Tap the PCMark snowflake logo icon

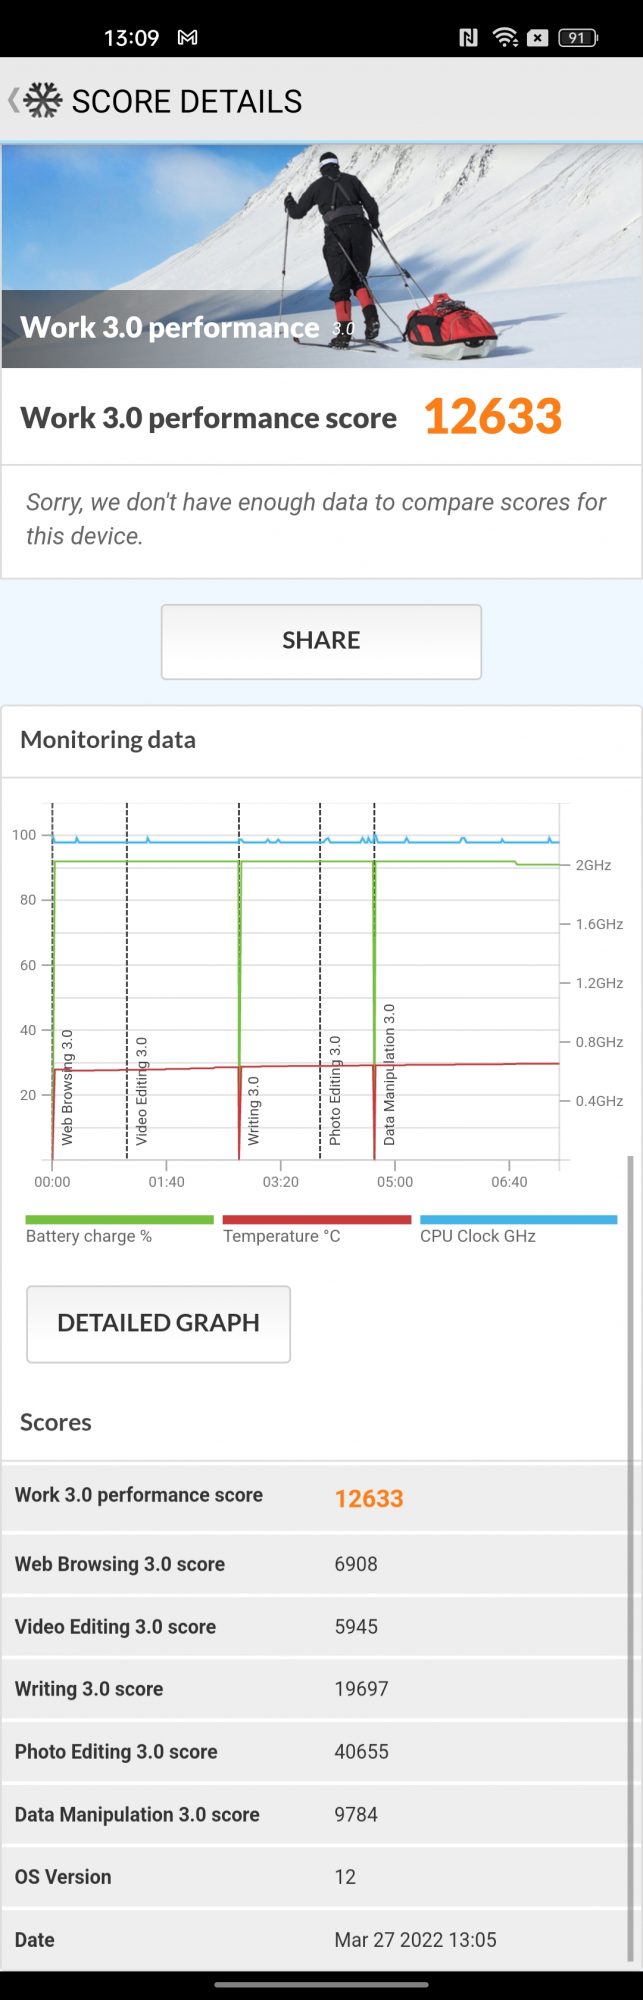[x=43, y=100]
